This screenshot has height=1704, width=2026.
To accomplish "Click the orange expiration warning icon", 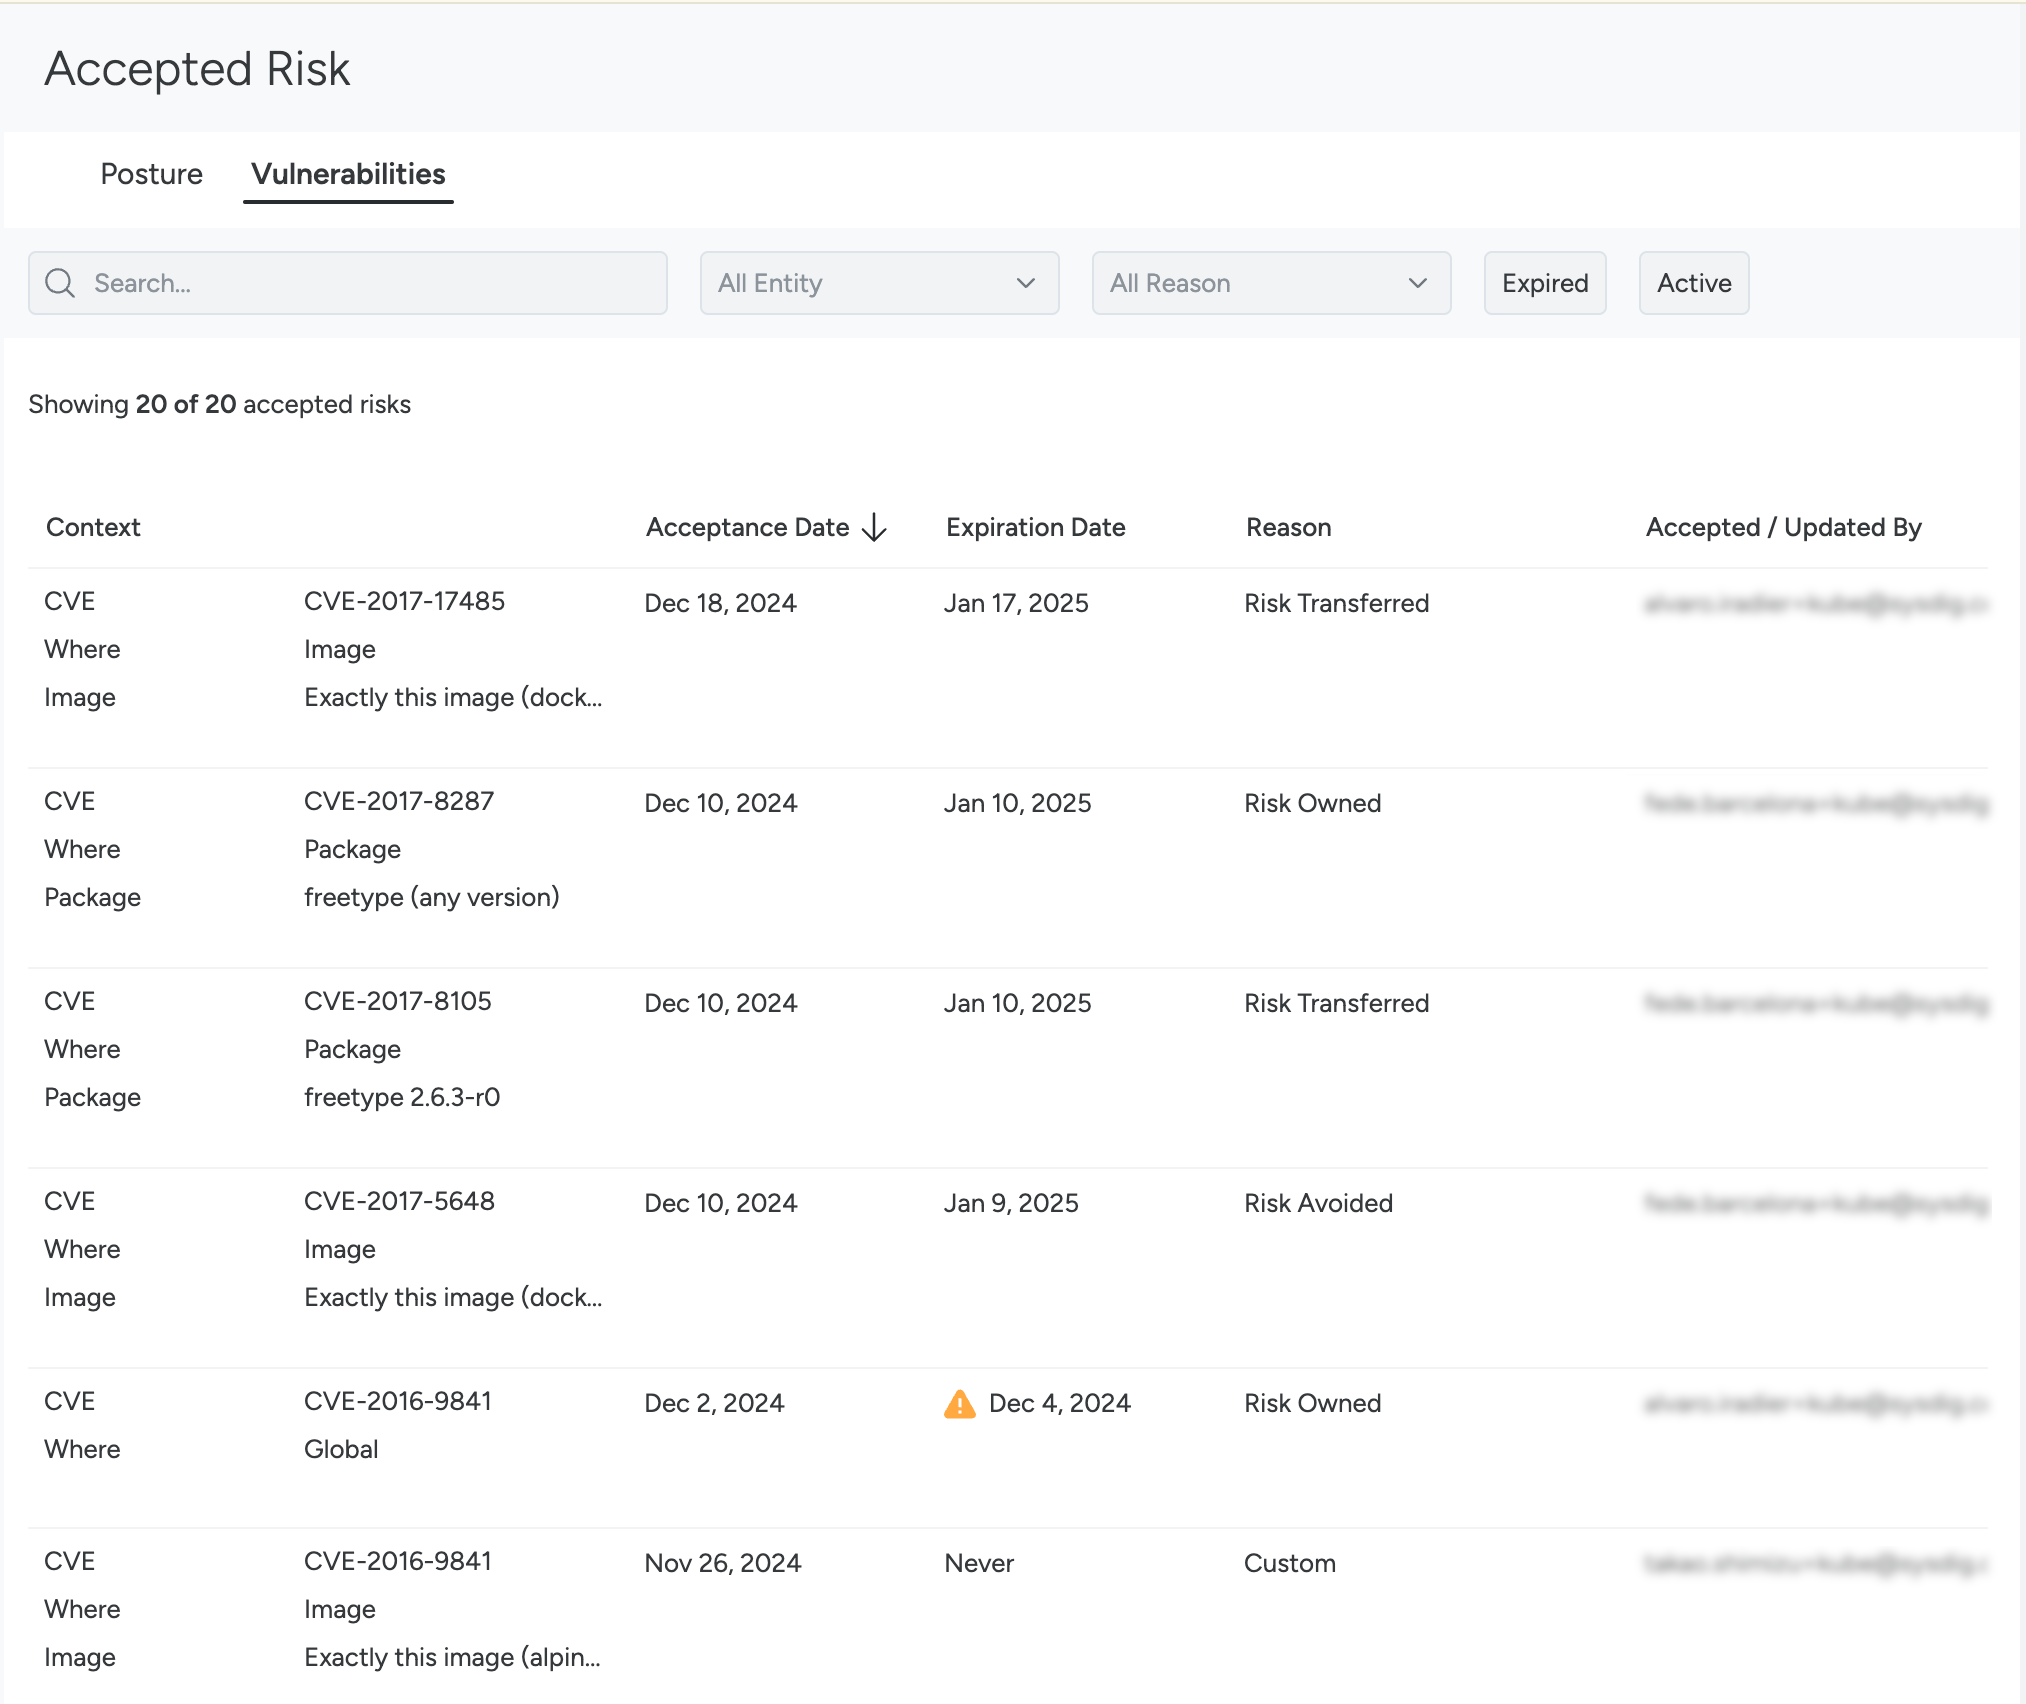I will click(959, 1404).
